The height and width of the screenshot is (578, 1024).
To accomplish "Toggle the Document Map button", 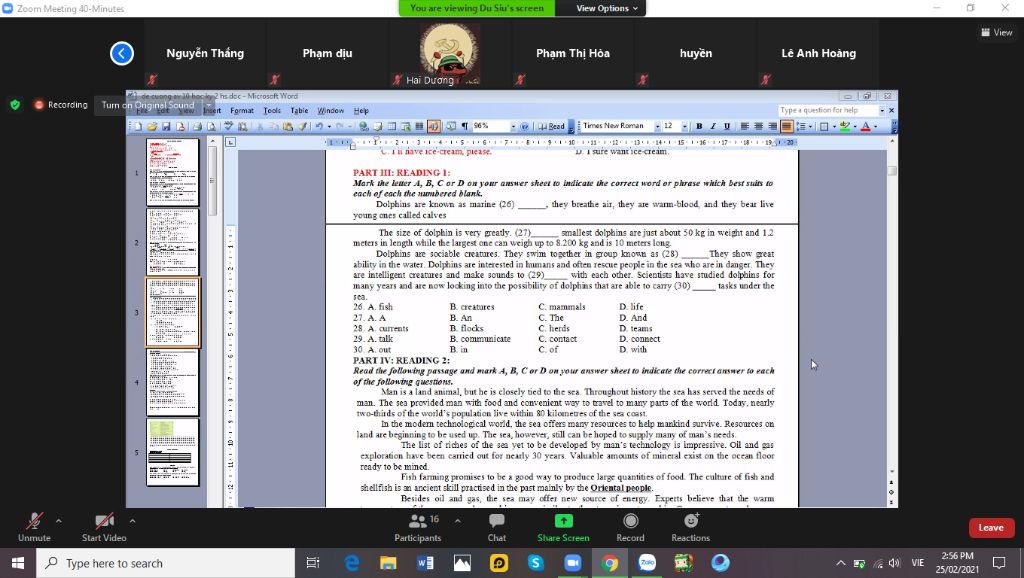I will [x=451, y=126].
